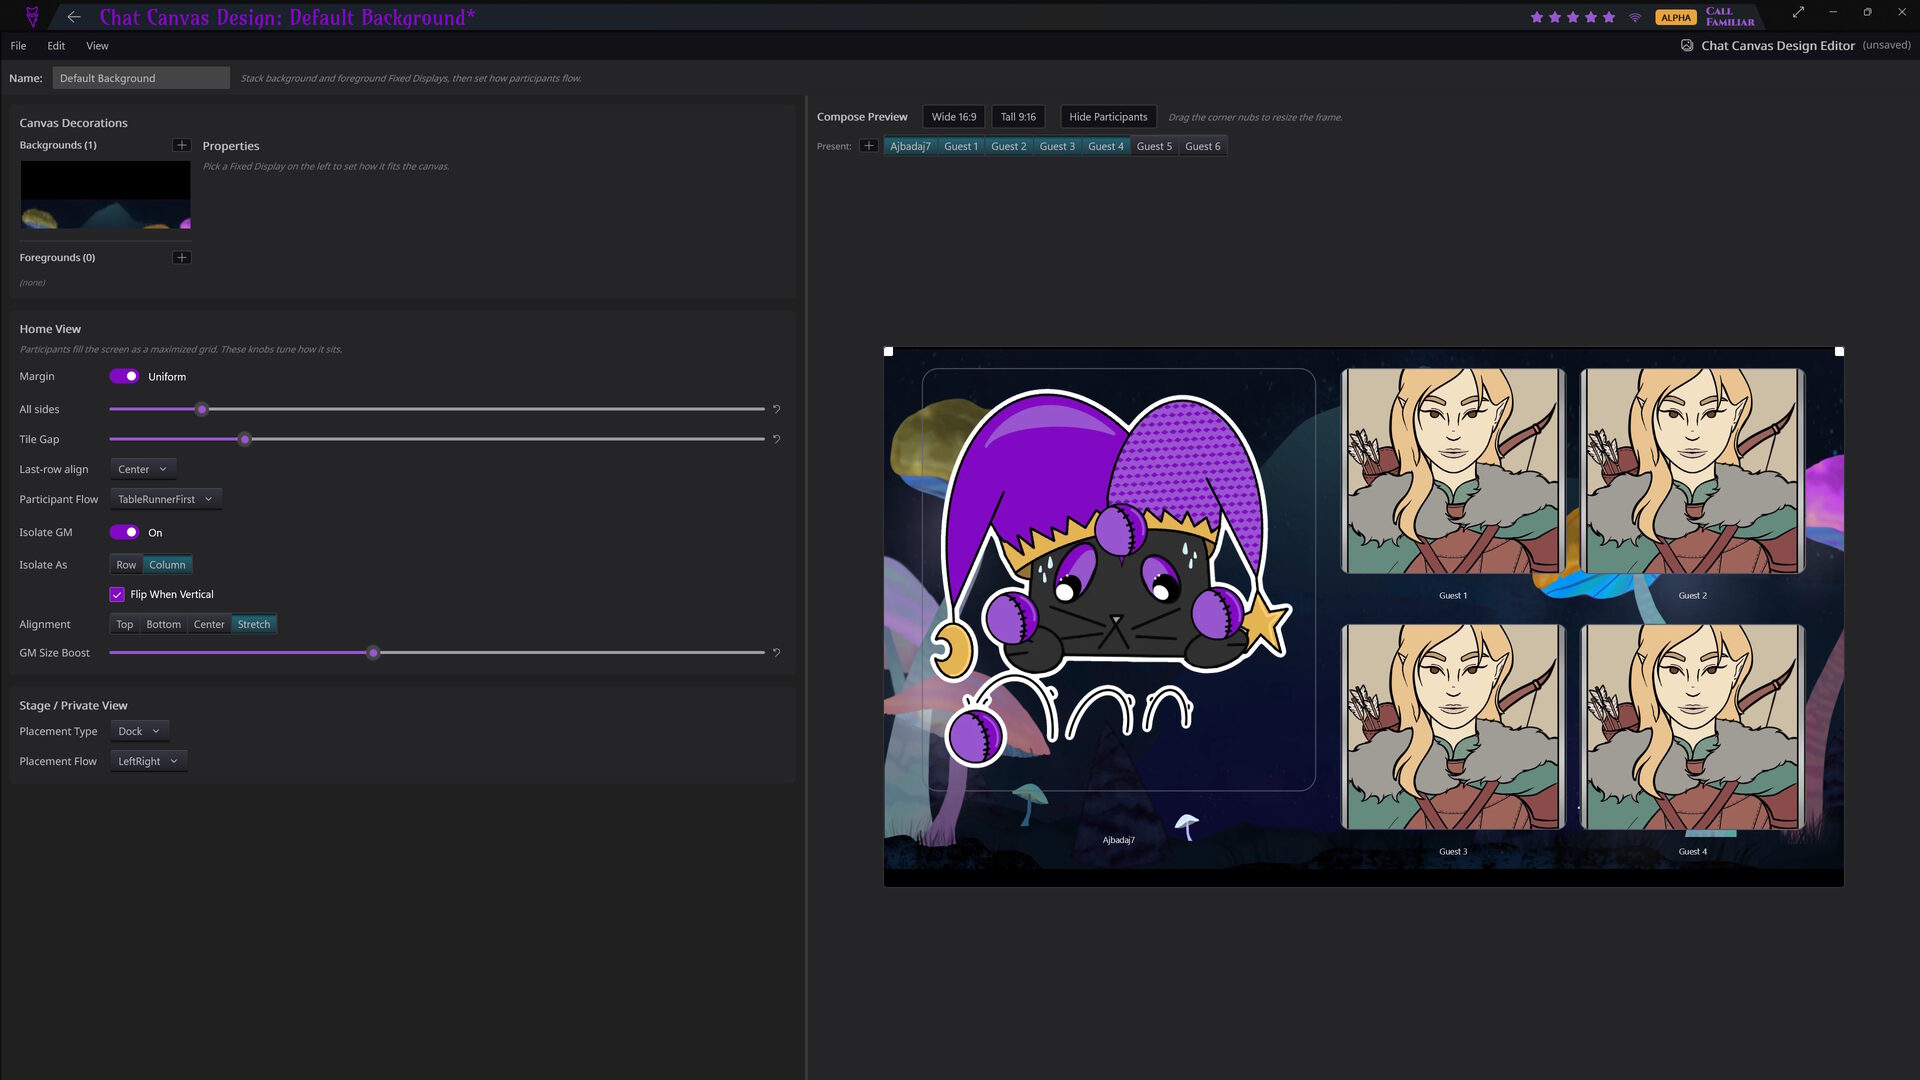Click the back arrow icon in title bar
The height and width of the screenshot is (1080, 1920).
[x=74, y=17]
